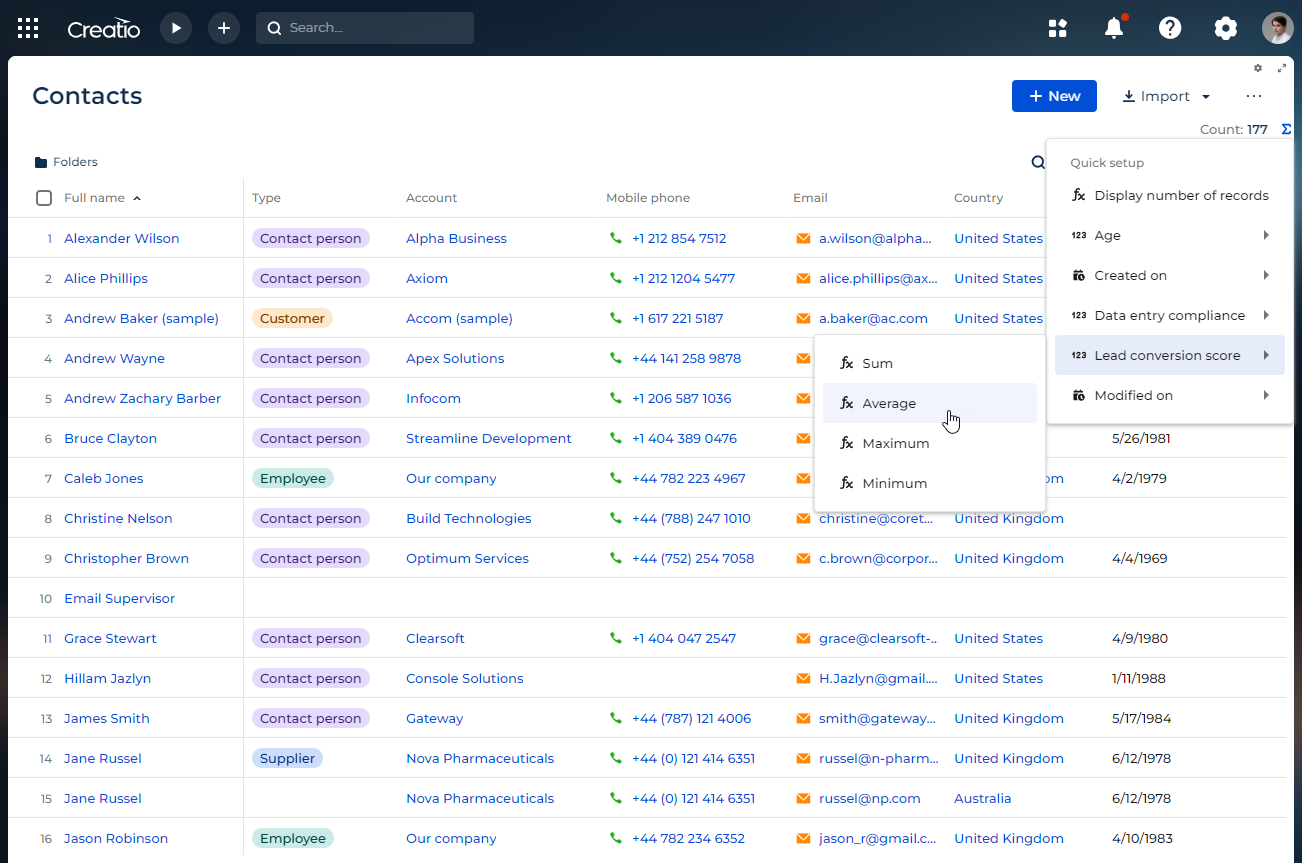The width and height of the screenshot is (1302, 863).
Task: Open the user profile avatar
Action: [1278, 28]
